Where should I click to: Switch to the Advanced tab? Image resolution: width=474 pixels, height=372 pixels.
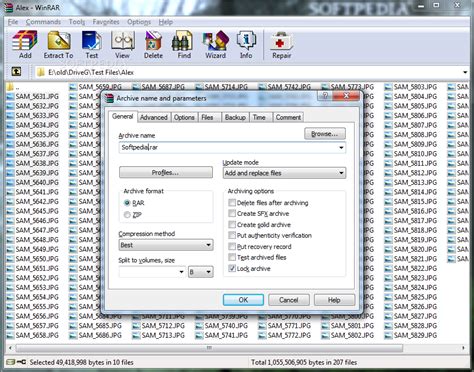[x=154, y=117]
